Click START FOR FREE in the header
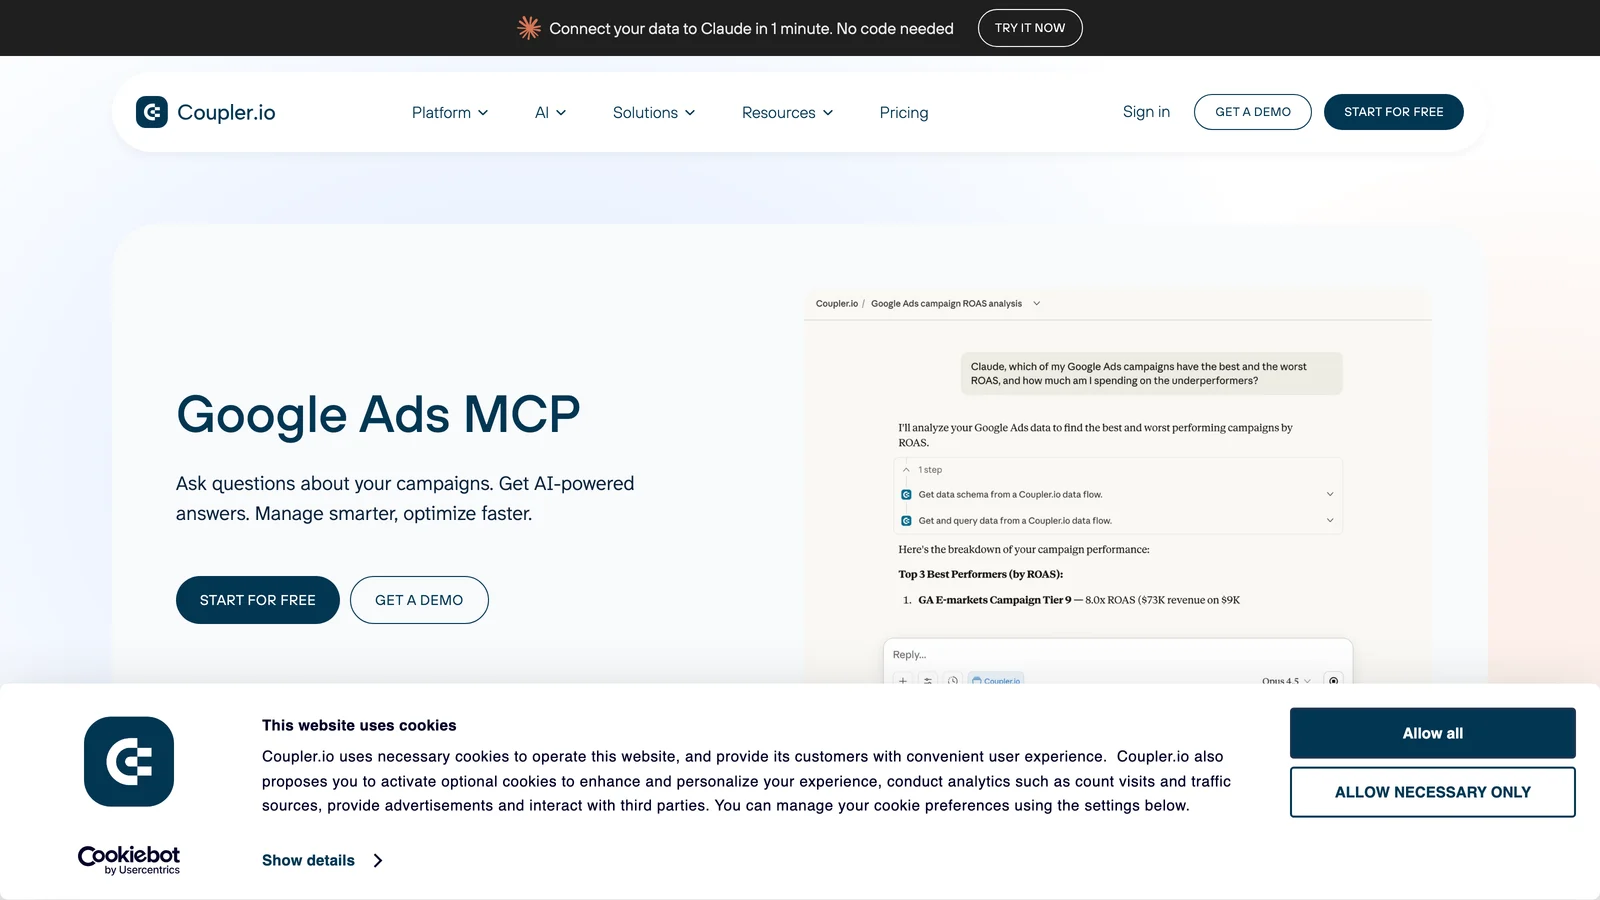Viewport: 1600px width, 900px height. (1394, 112)
